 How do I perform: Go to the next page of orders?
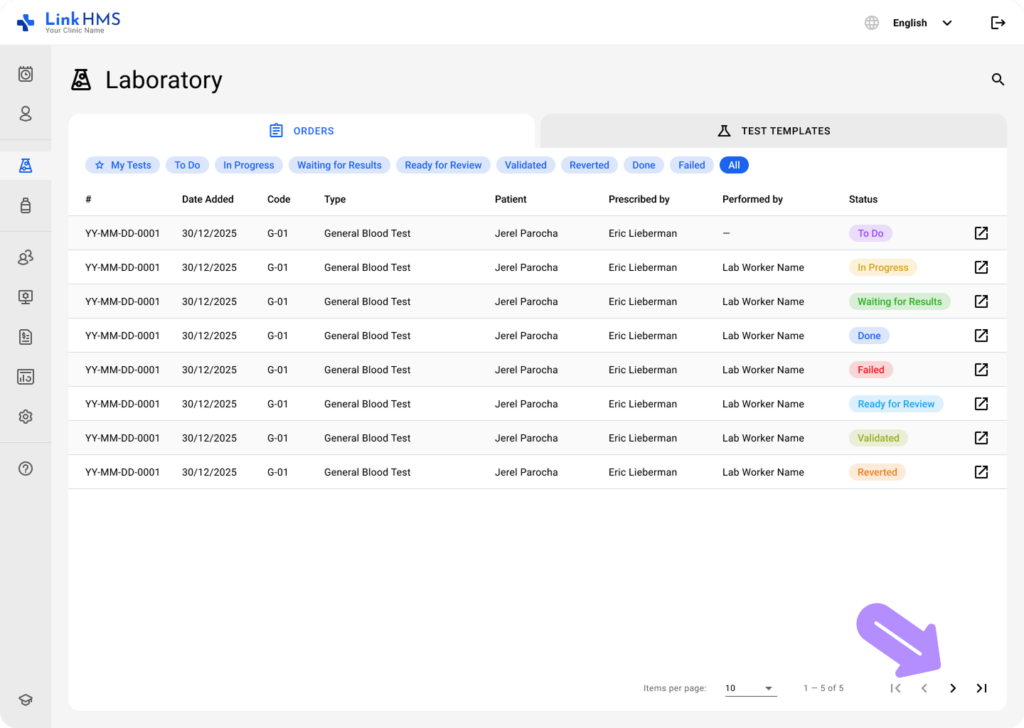[953, 688]
